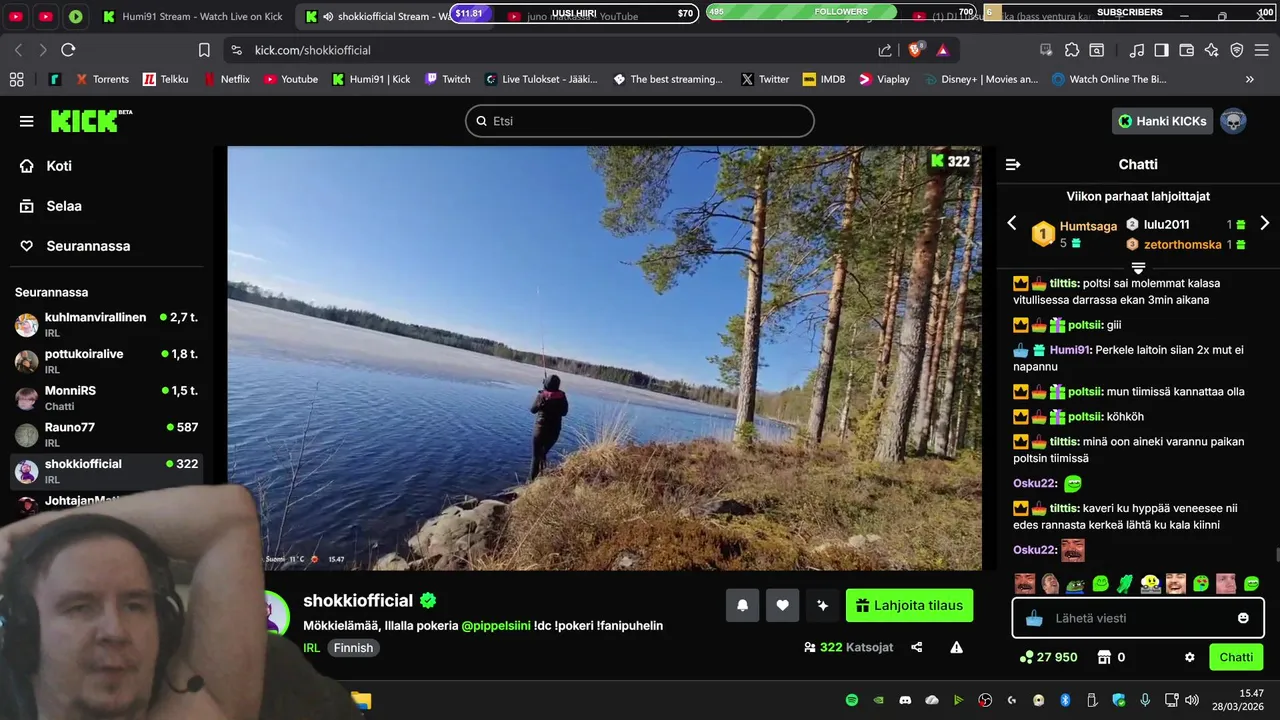Viewport: 1280px width, 720px height.
Task: Open Brave Wallet icon in toolbar
Action: pos(1187,50)
